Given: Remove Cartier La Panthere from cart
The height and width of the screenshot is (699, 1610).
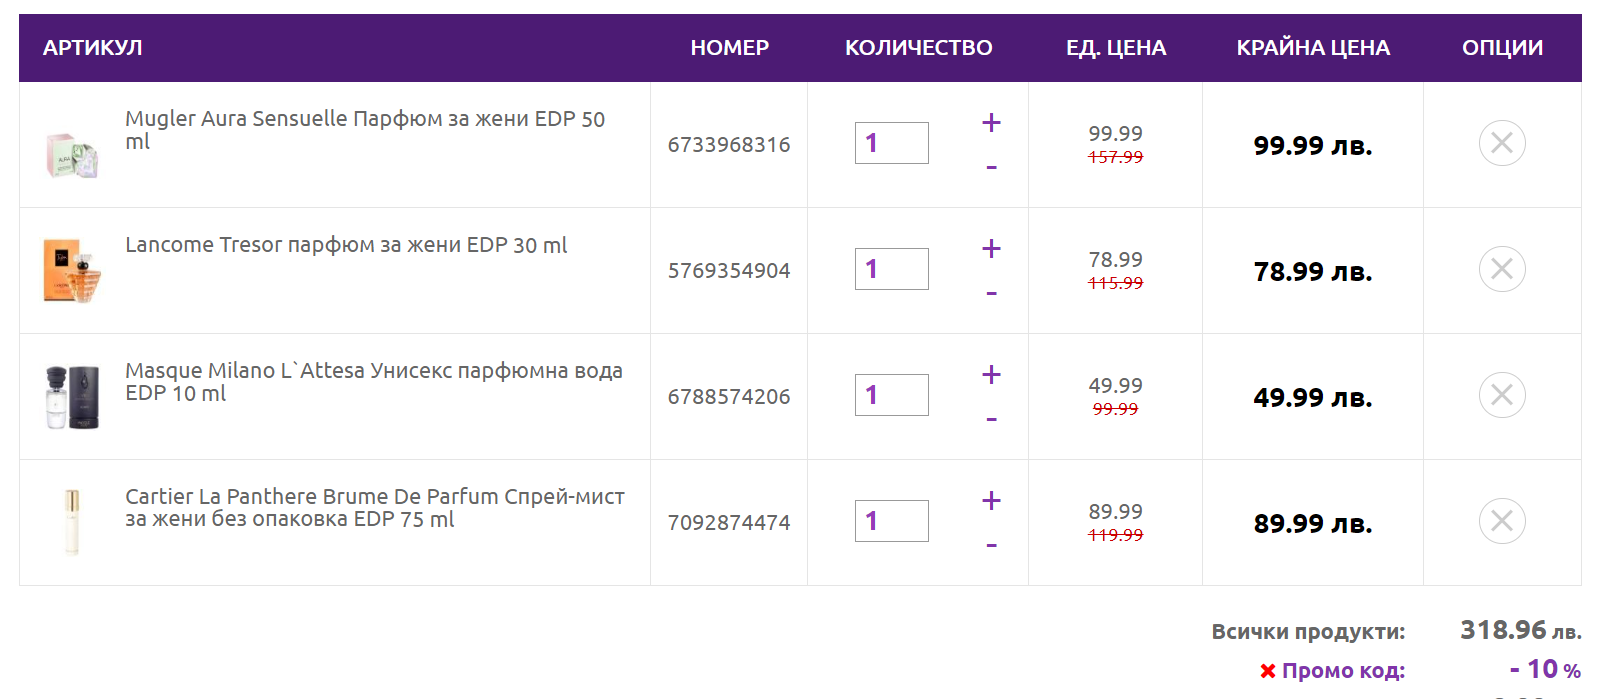Looking at the screenshot, I should [1502, 521].
